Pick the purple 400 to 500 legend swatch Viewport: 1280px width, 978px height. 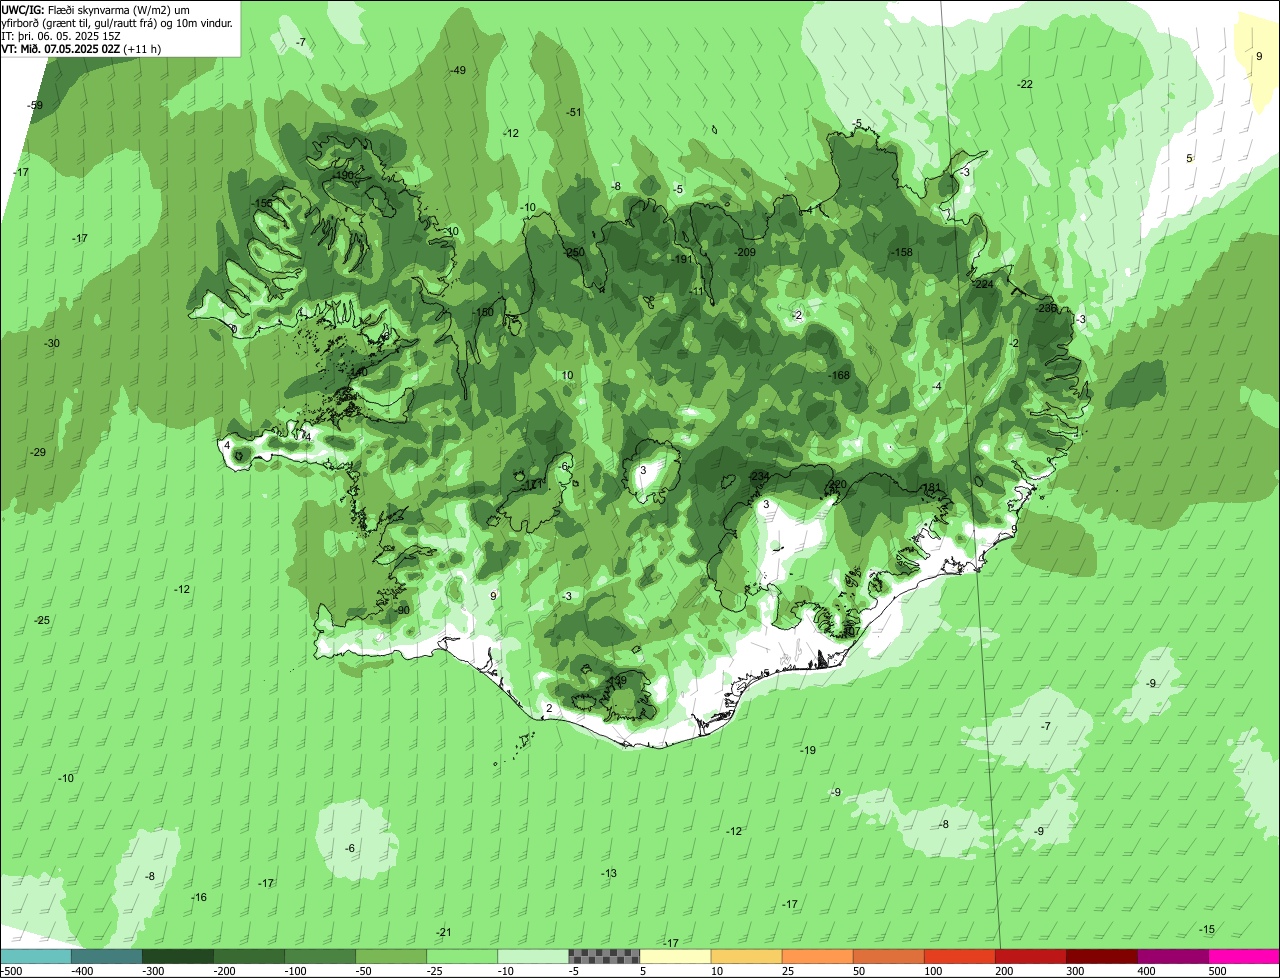point(1172,956)
